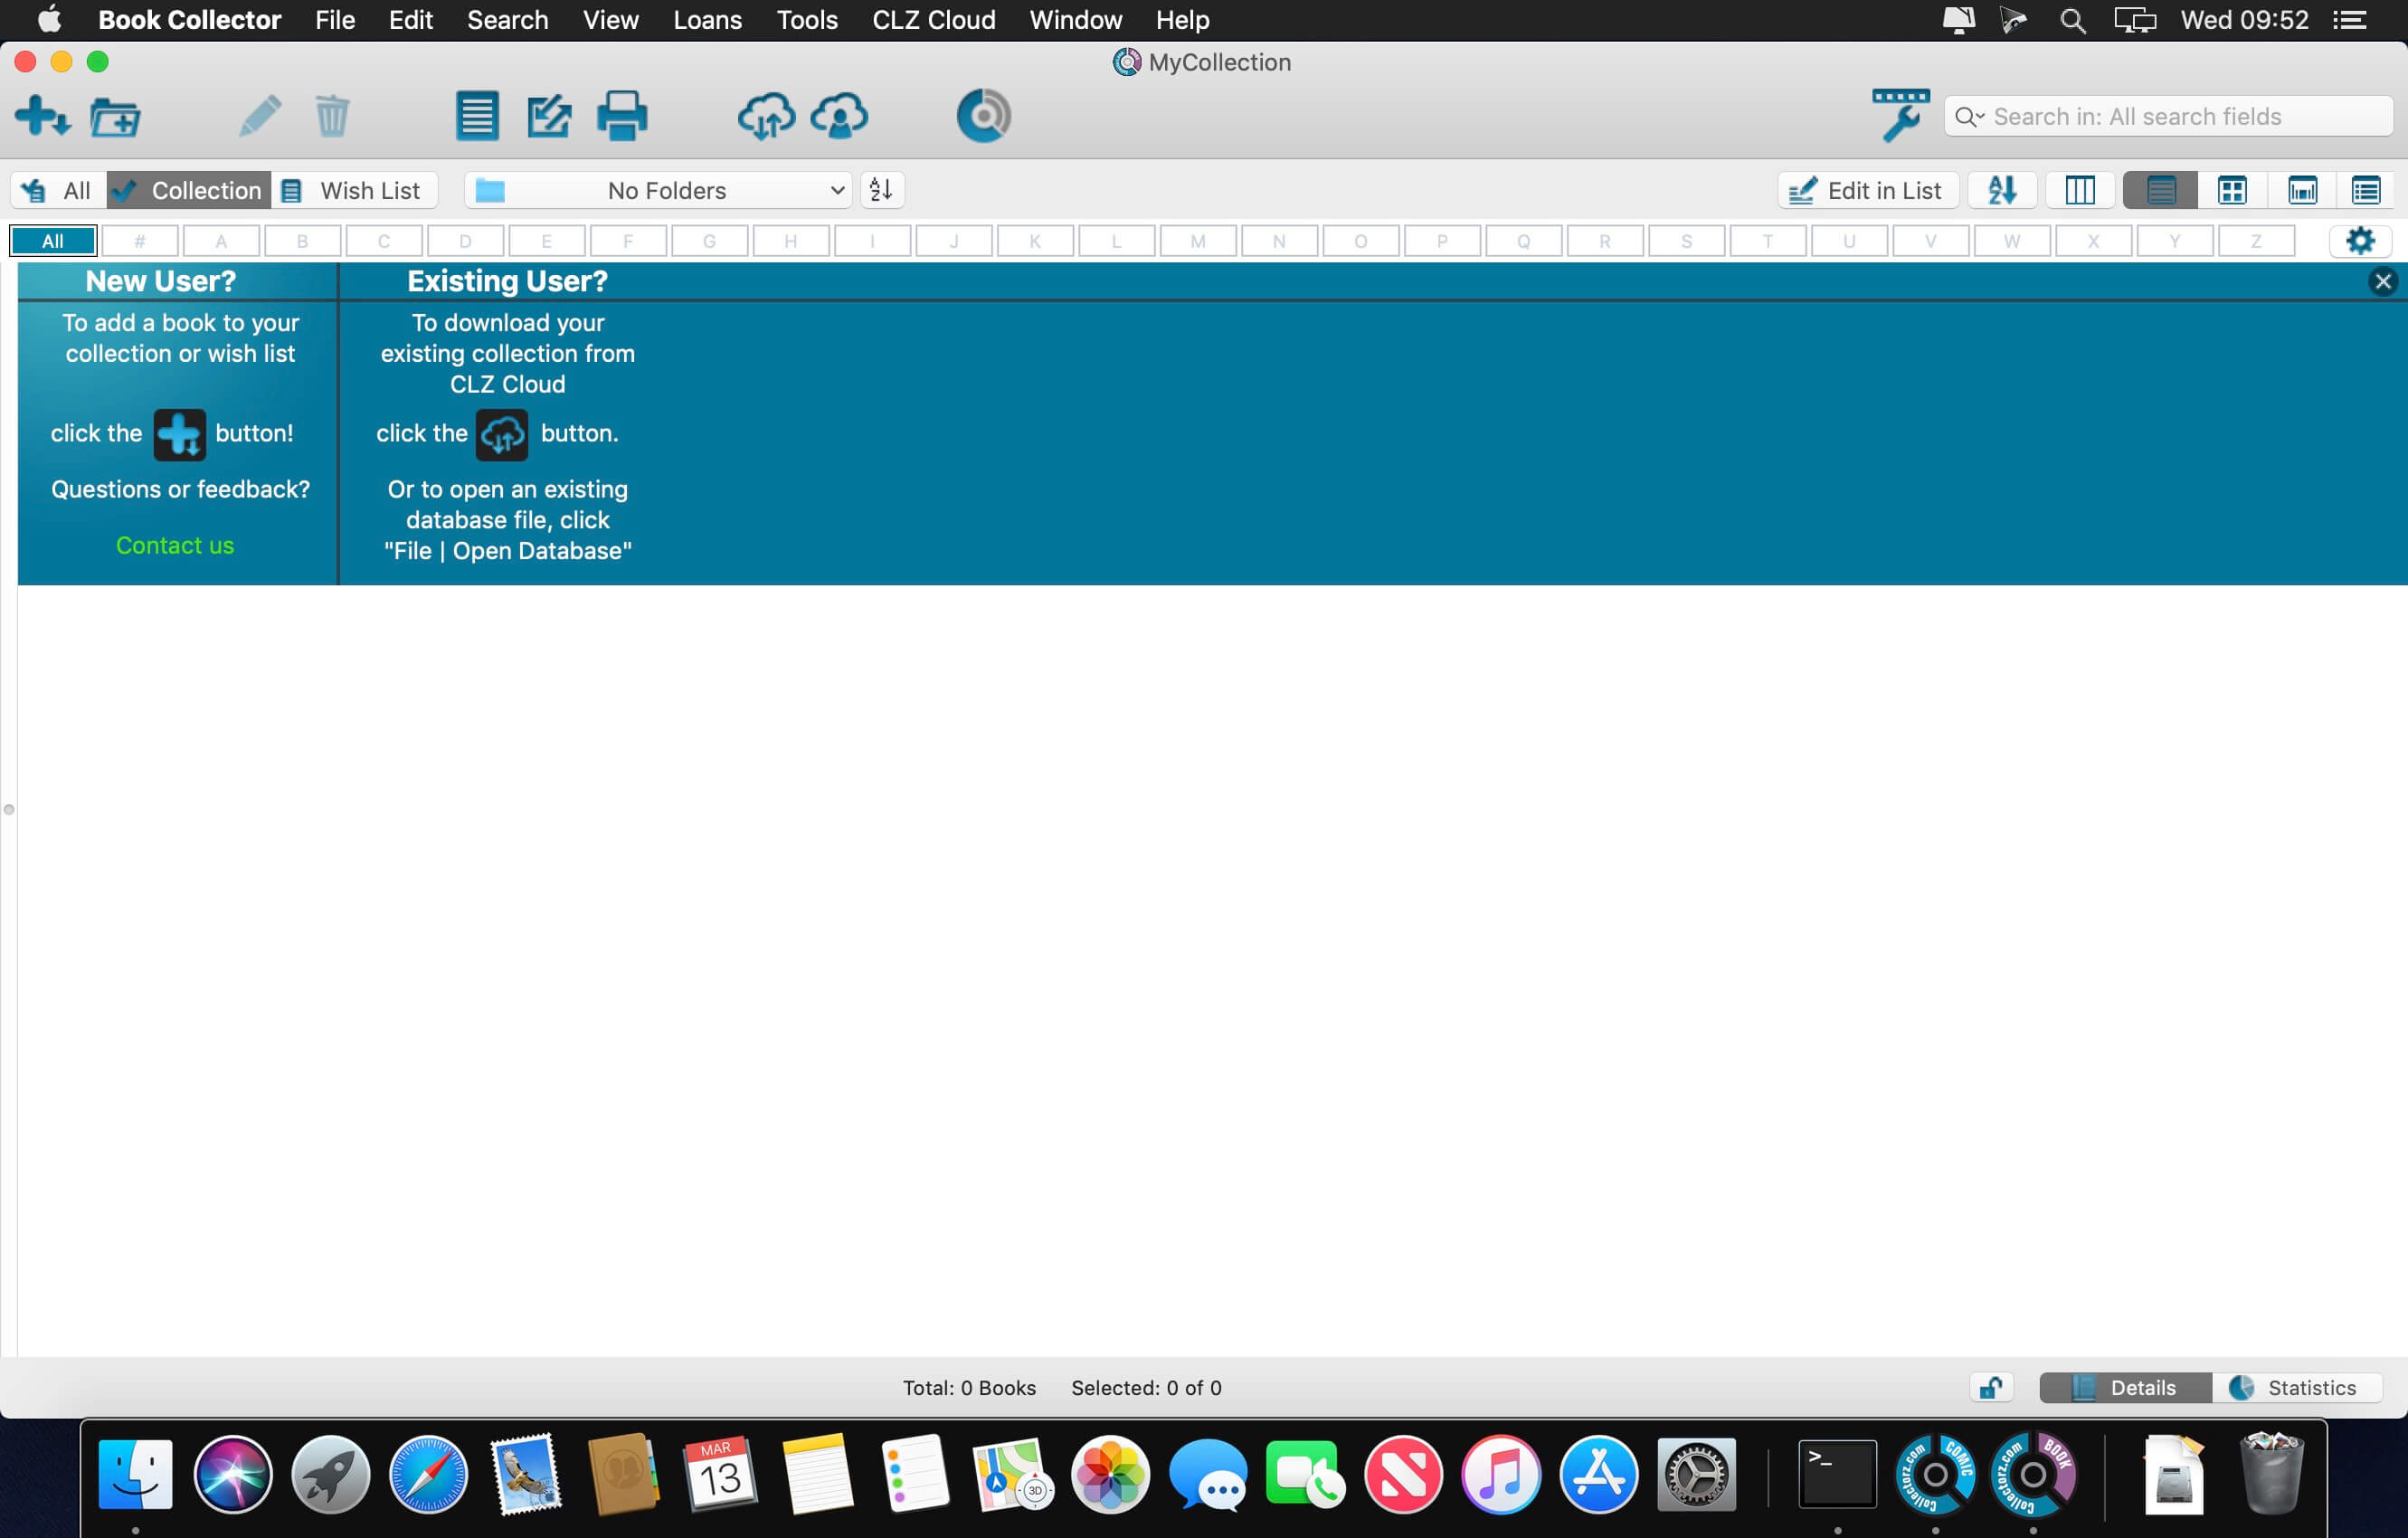Switch to the Wish List filter
Image resolution: width=2408 pixels, height=1538 pixels.
[x=354, y=190]
